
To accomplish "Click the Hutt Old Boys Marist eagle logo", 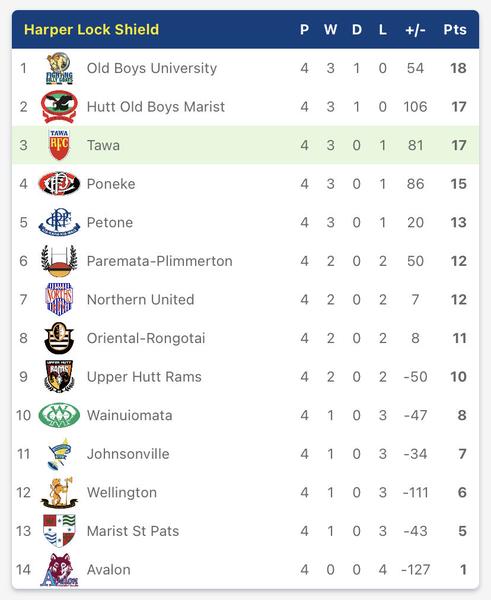I will click(x=59, y=107).
